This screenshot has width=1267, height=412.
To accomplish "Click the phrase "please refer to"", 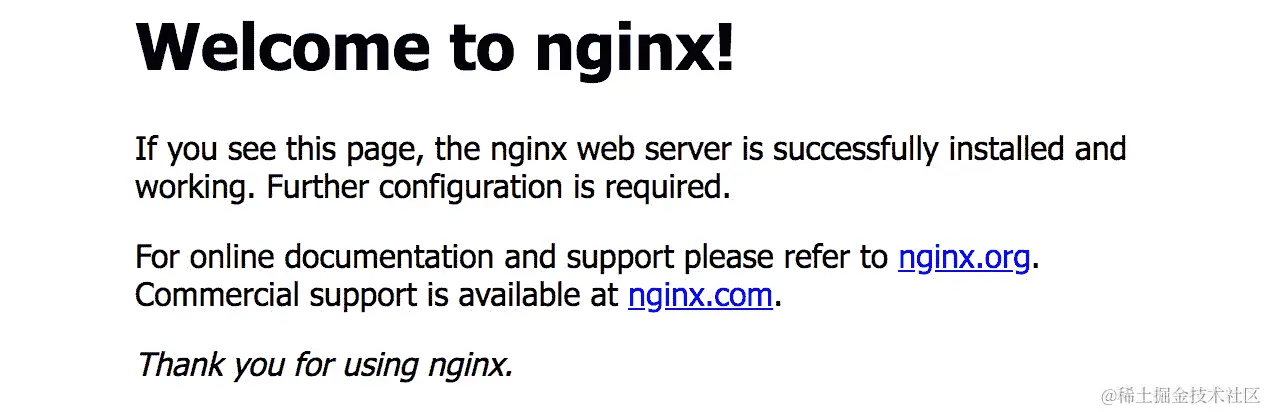I will 786,258.
